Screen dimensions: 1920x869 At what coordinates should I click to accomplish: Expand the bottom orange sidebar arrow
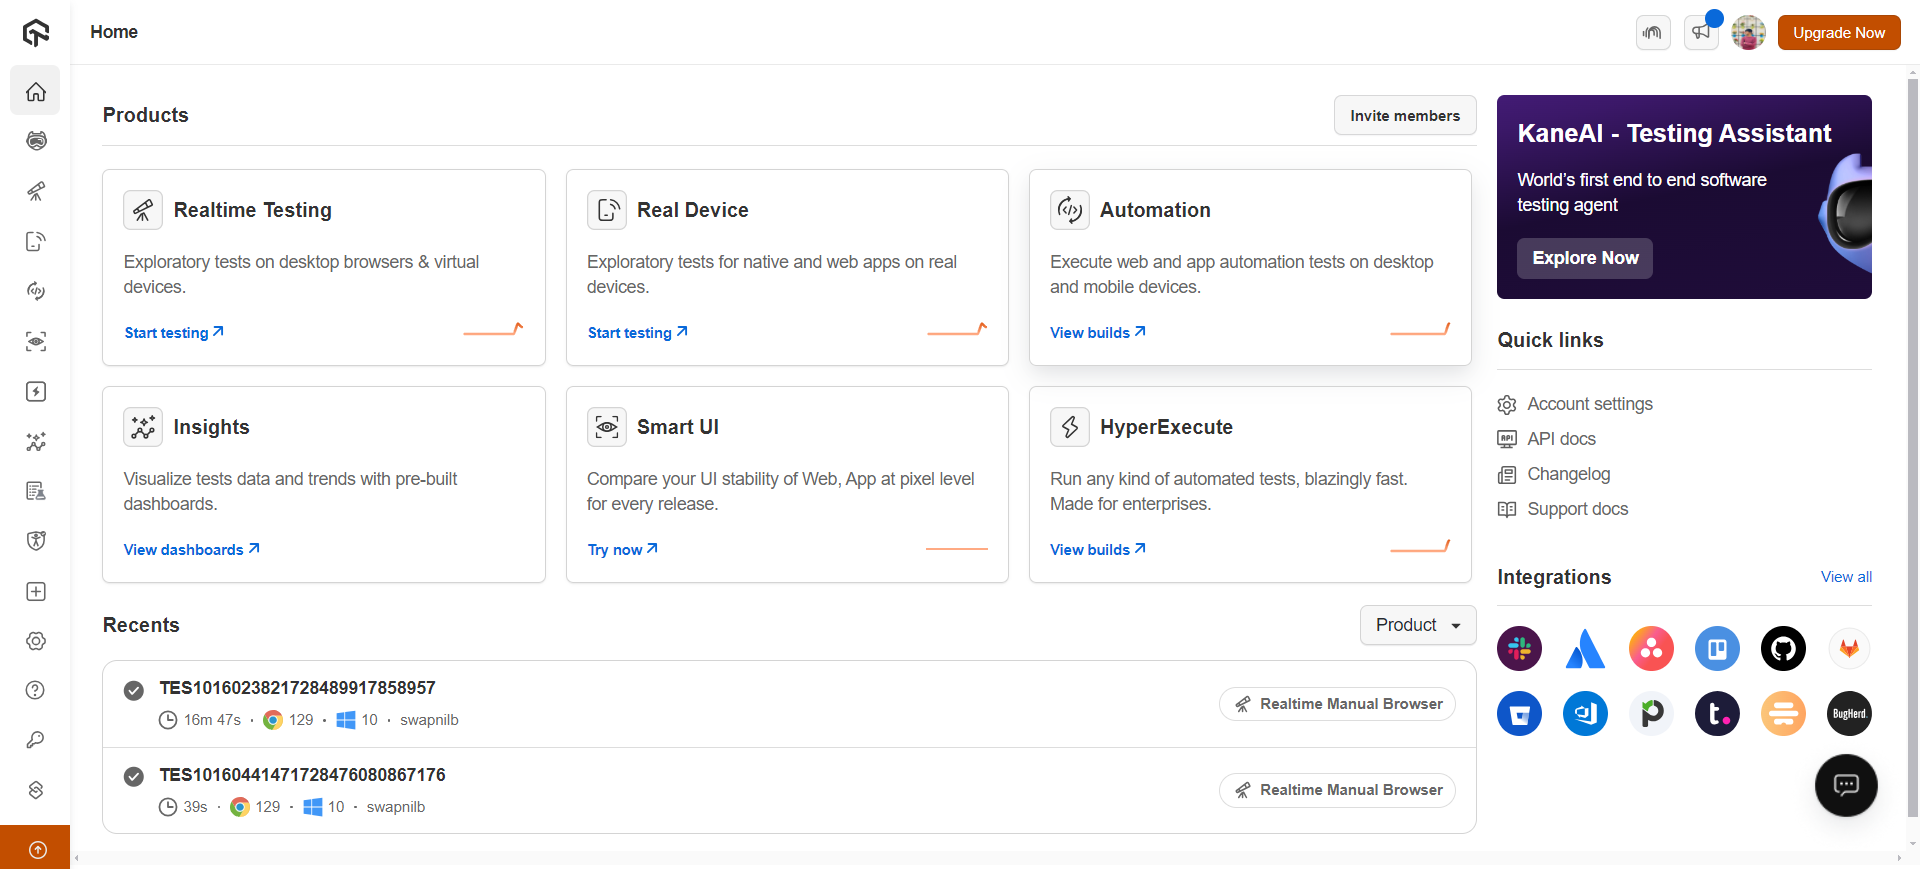coord(37,849)
